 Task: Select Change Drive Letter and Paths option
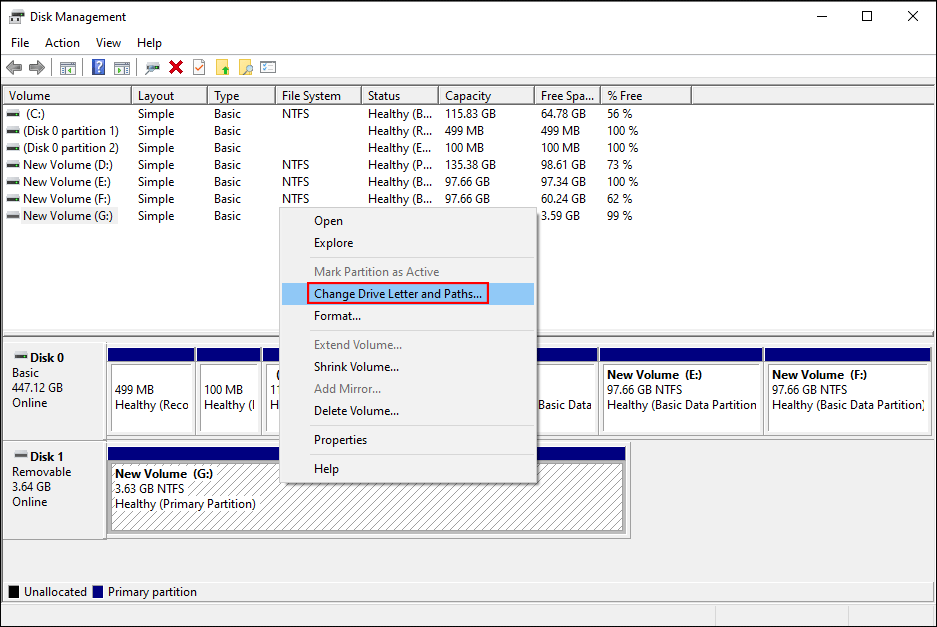398,294
